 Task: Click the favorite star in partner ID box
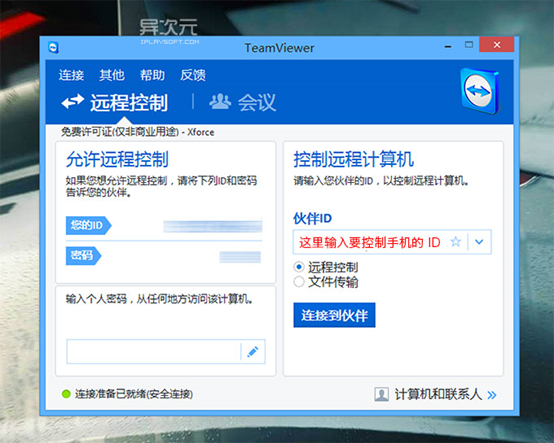pos(455,242)
